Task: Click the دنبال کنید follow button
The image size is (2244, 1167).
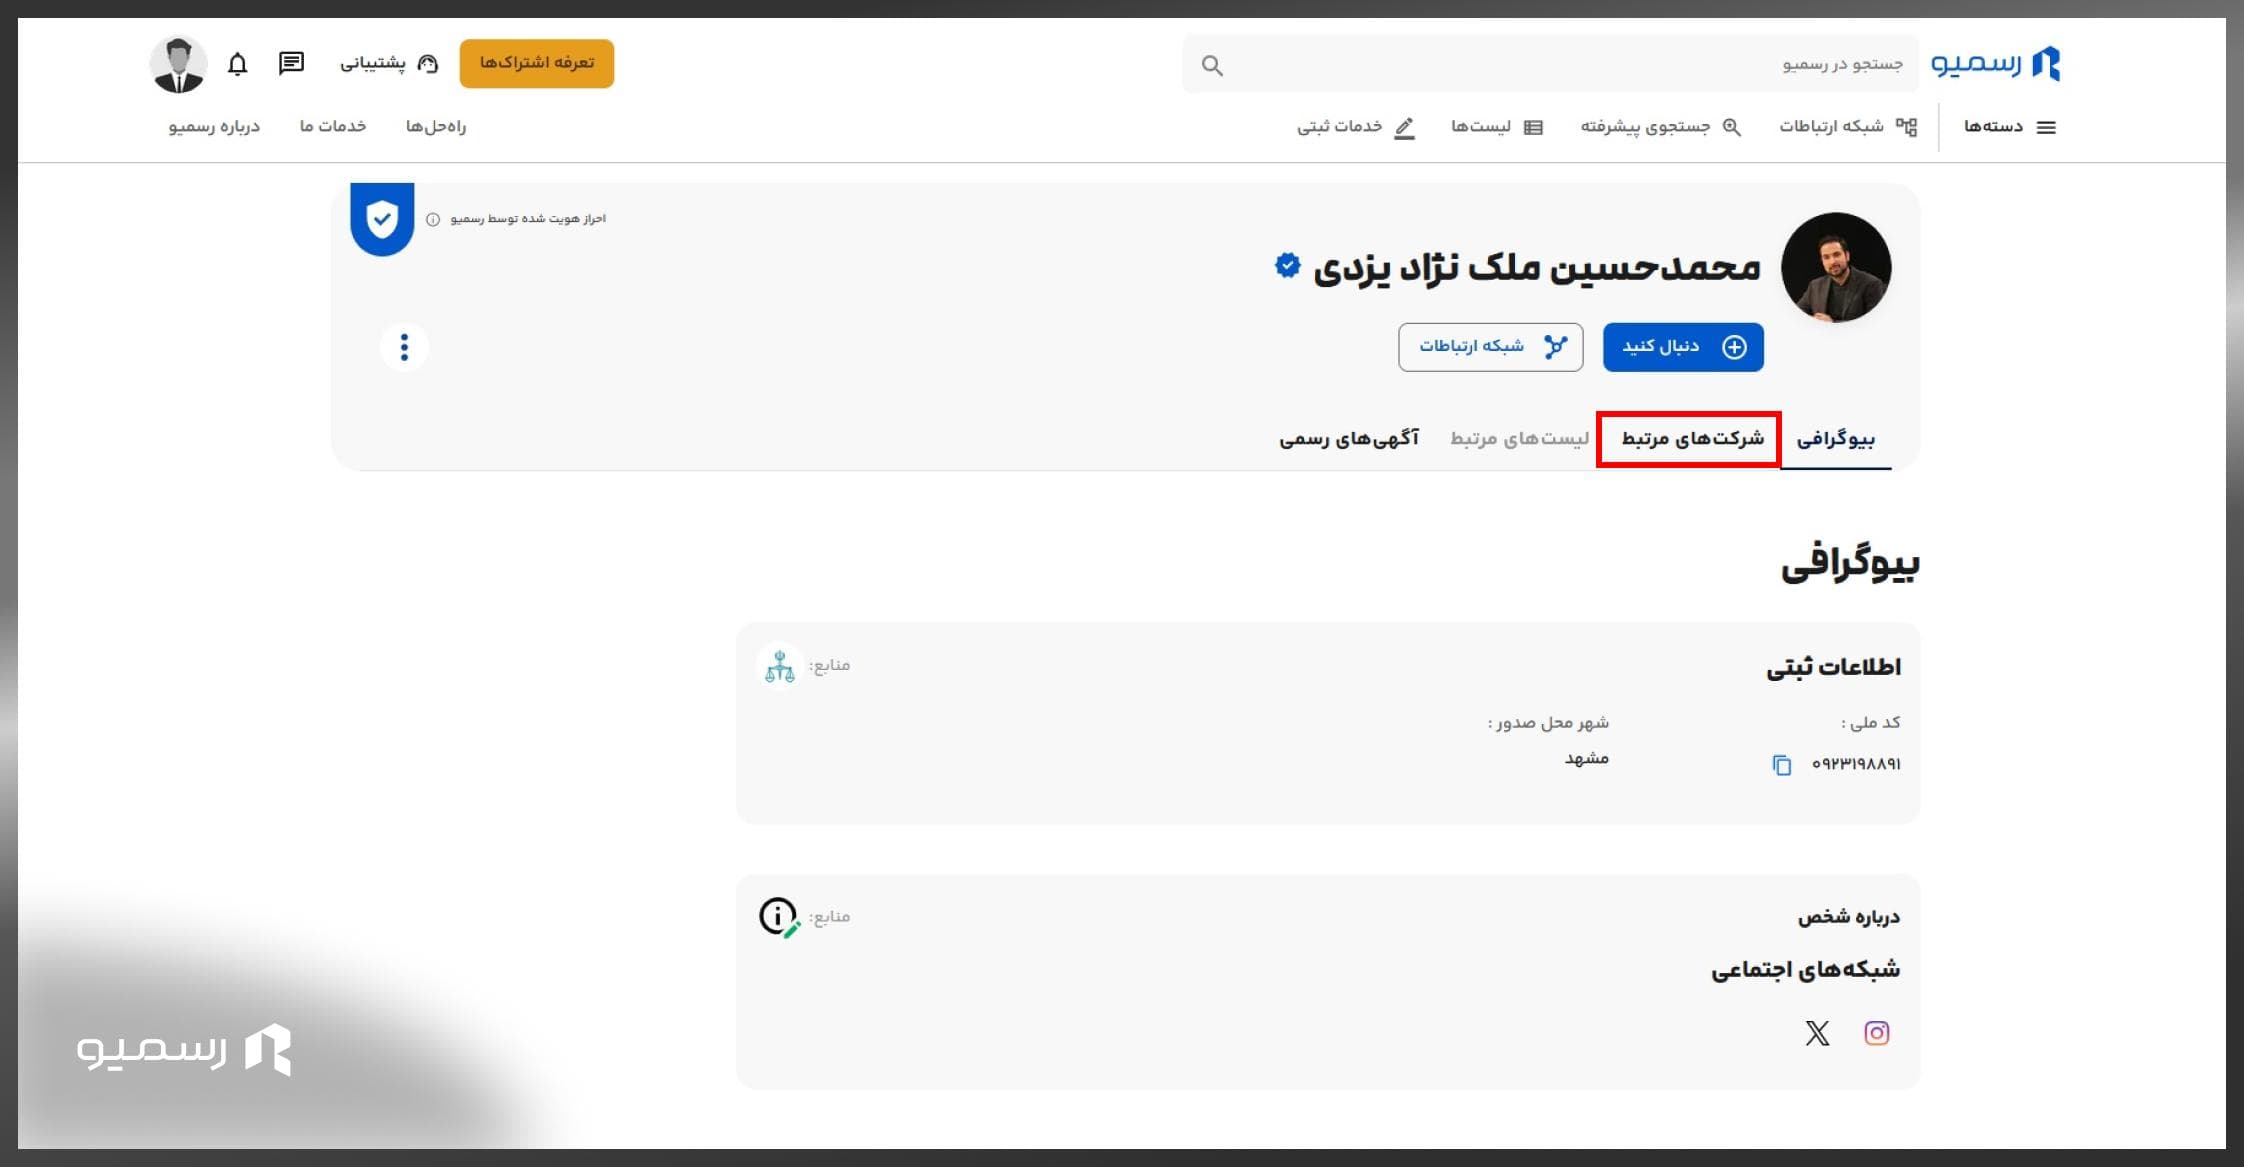Action: click(x=1683, y=347)
